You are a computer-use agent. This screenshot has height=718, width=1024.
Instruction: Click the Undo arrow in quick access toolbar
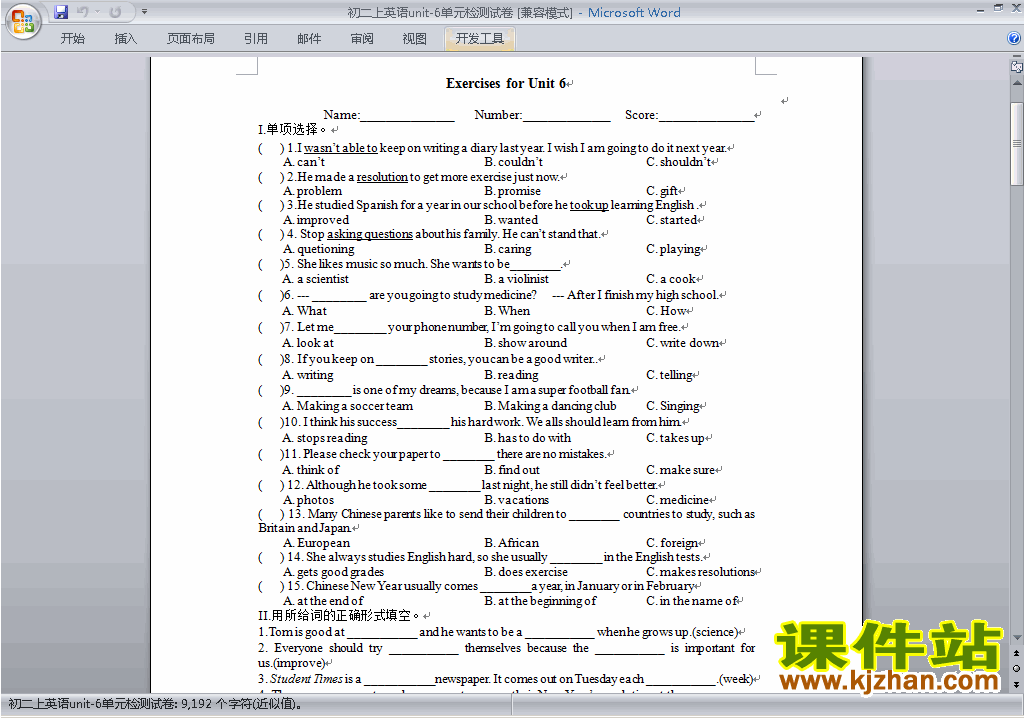pyautogui.click(x=82, y=12)
